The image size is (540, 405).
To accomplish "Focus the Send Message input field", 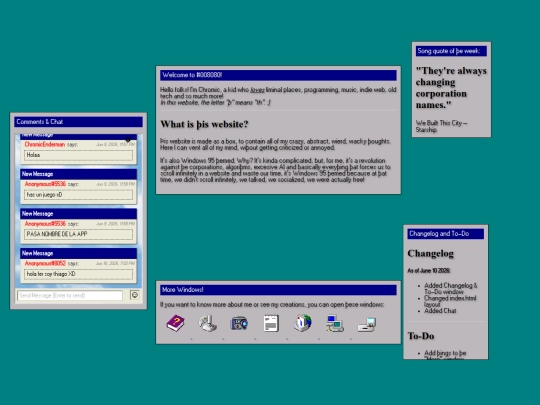I will 70,295.
